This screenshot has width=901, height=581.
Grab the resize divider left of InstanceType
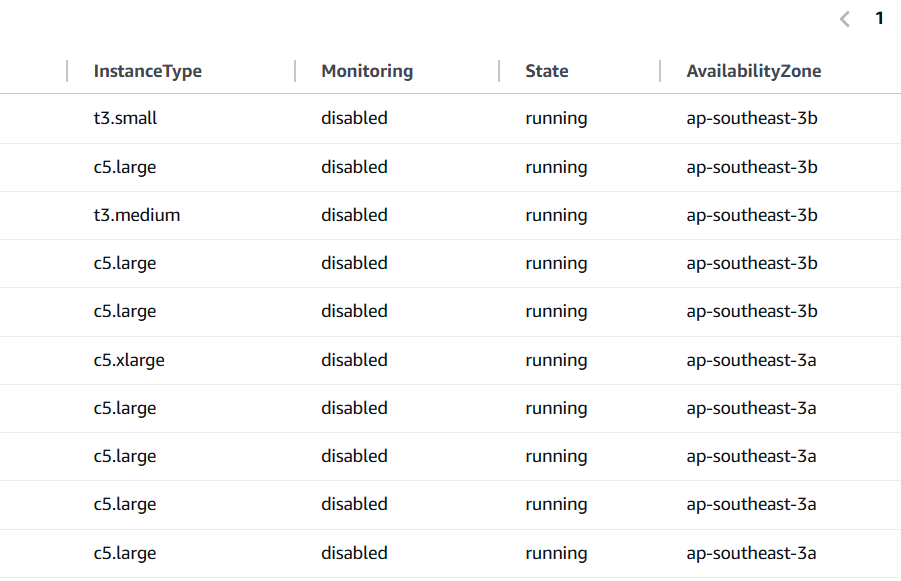coord(67,71)
